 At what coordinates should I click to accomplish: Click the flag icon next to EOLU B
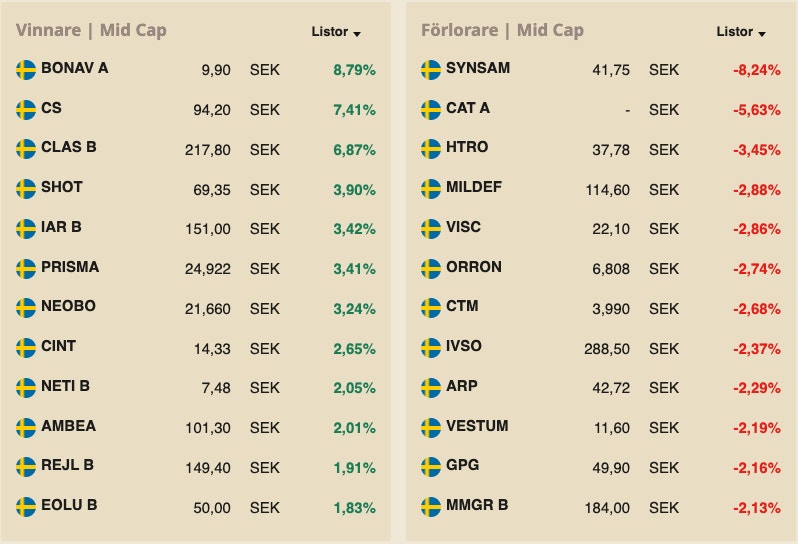click(26, 507)
